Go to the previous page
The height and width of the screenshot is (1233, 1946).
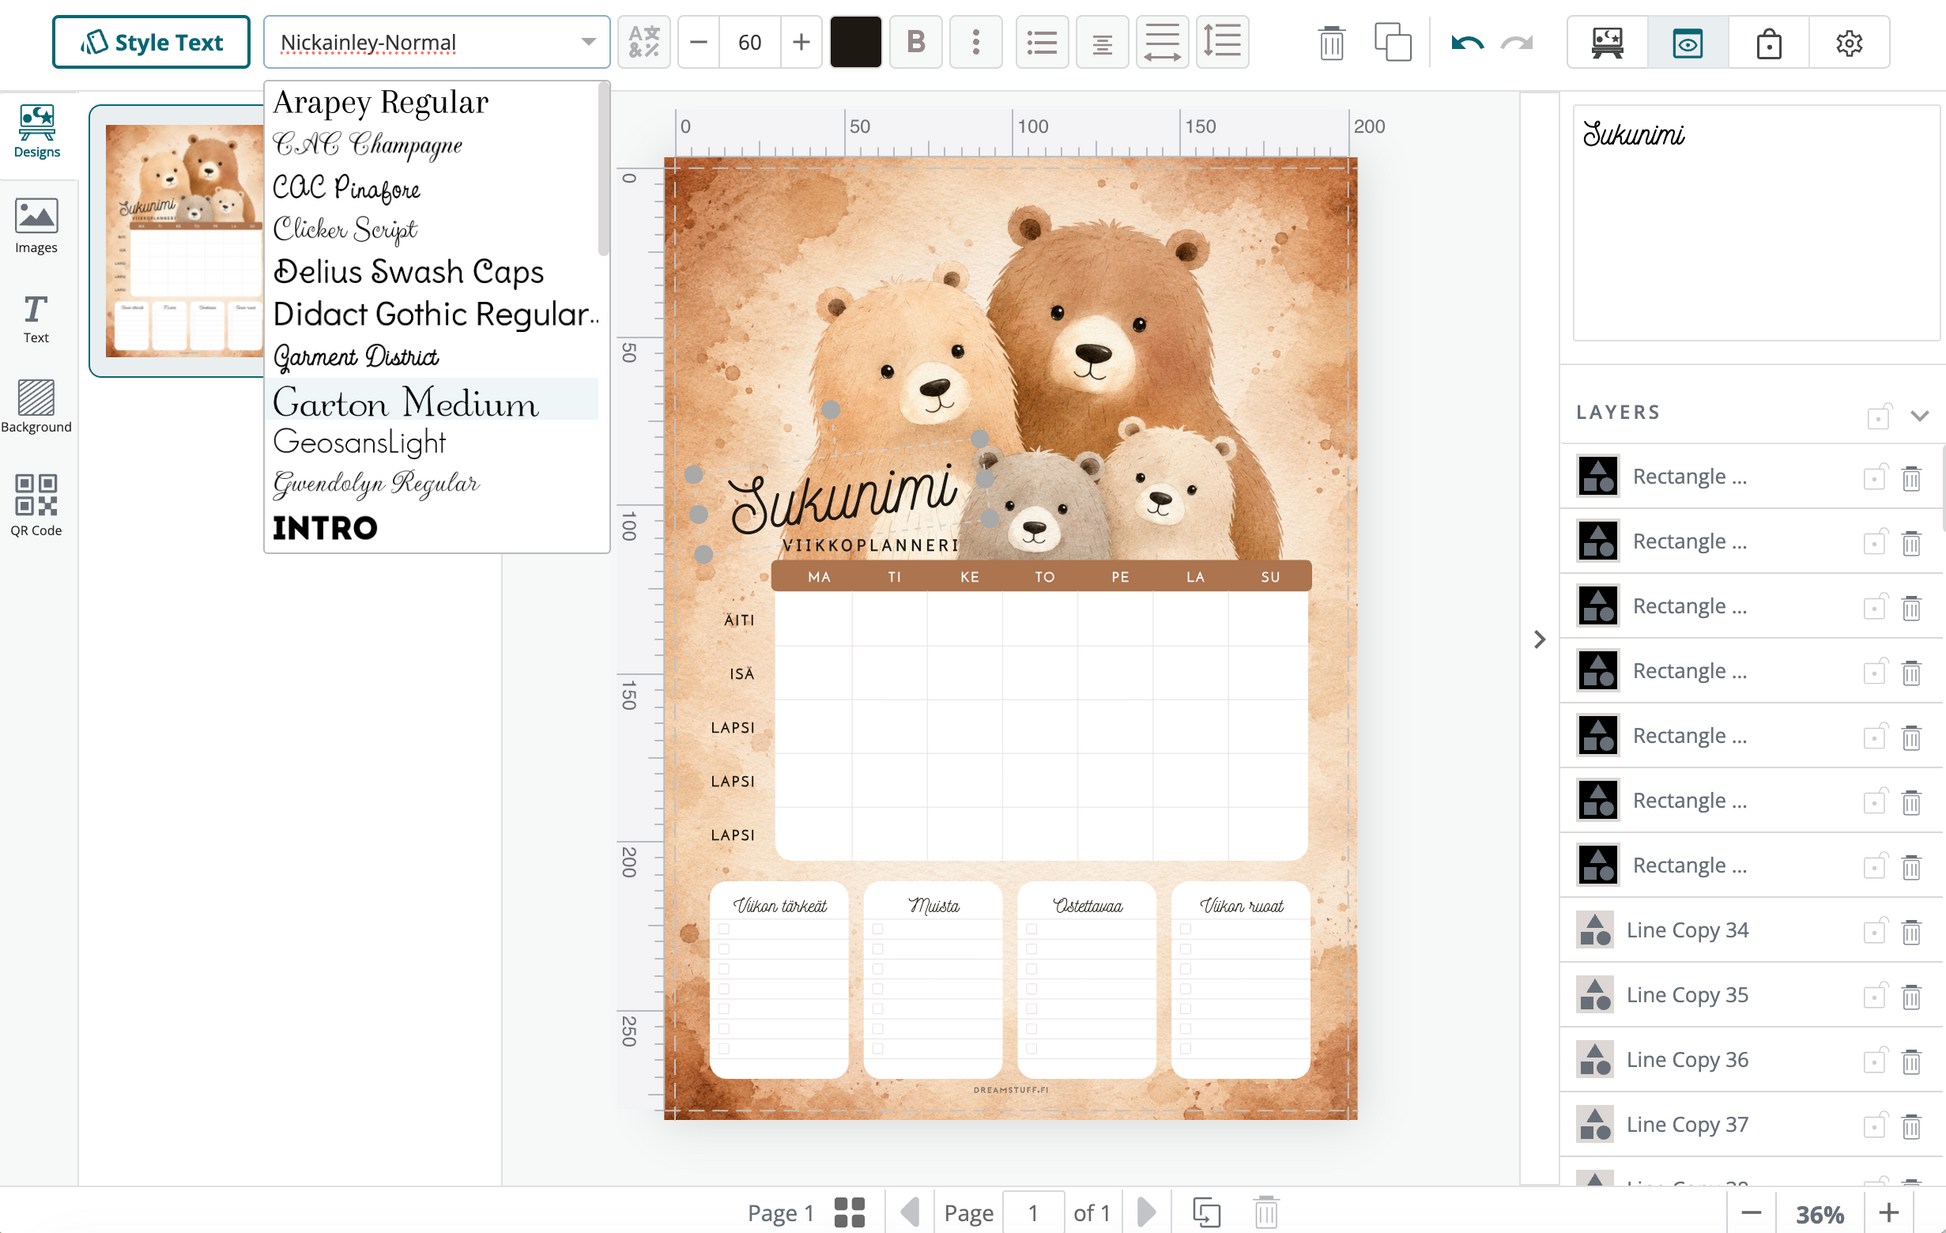pyautogui.click(x=909, y=1212)
